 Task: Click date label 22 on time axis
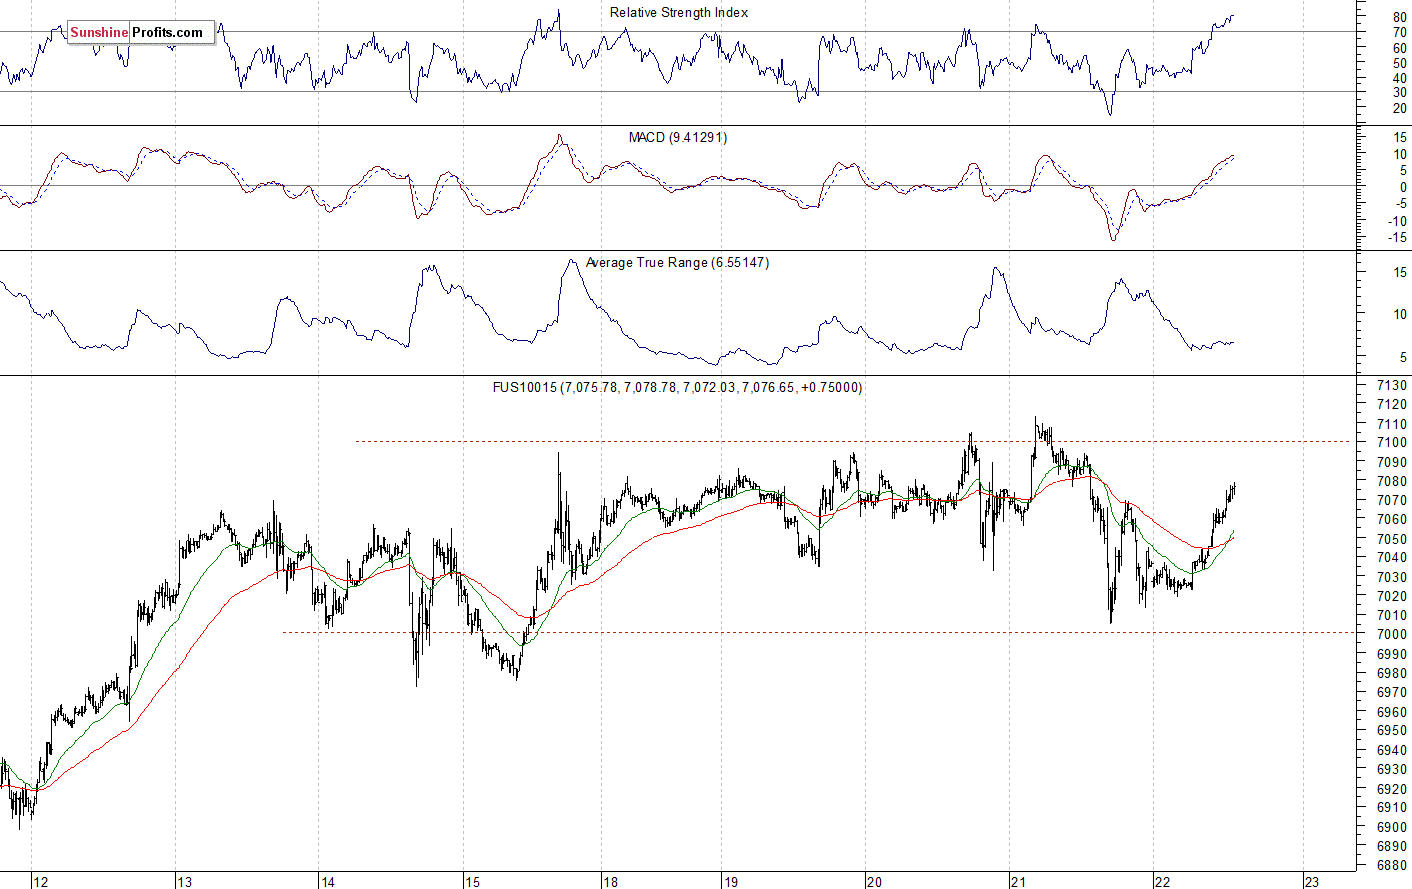[x=1162, y=881]
